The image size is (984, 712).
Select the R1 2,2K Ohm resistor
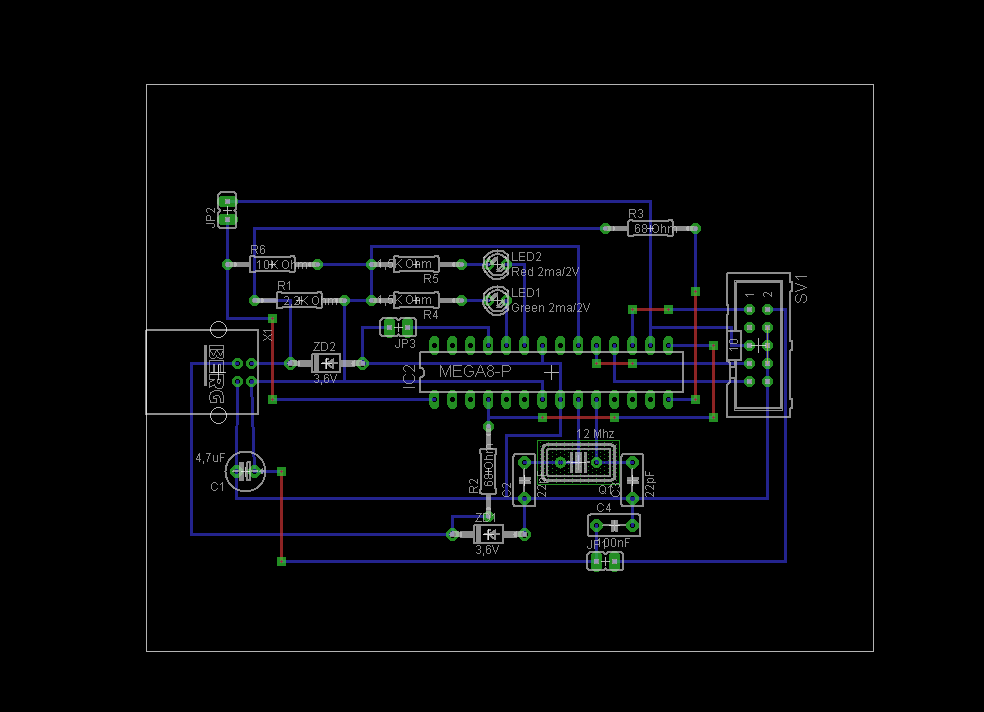click(x=299, y=300)
